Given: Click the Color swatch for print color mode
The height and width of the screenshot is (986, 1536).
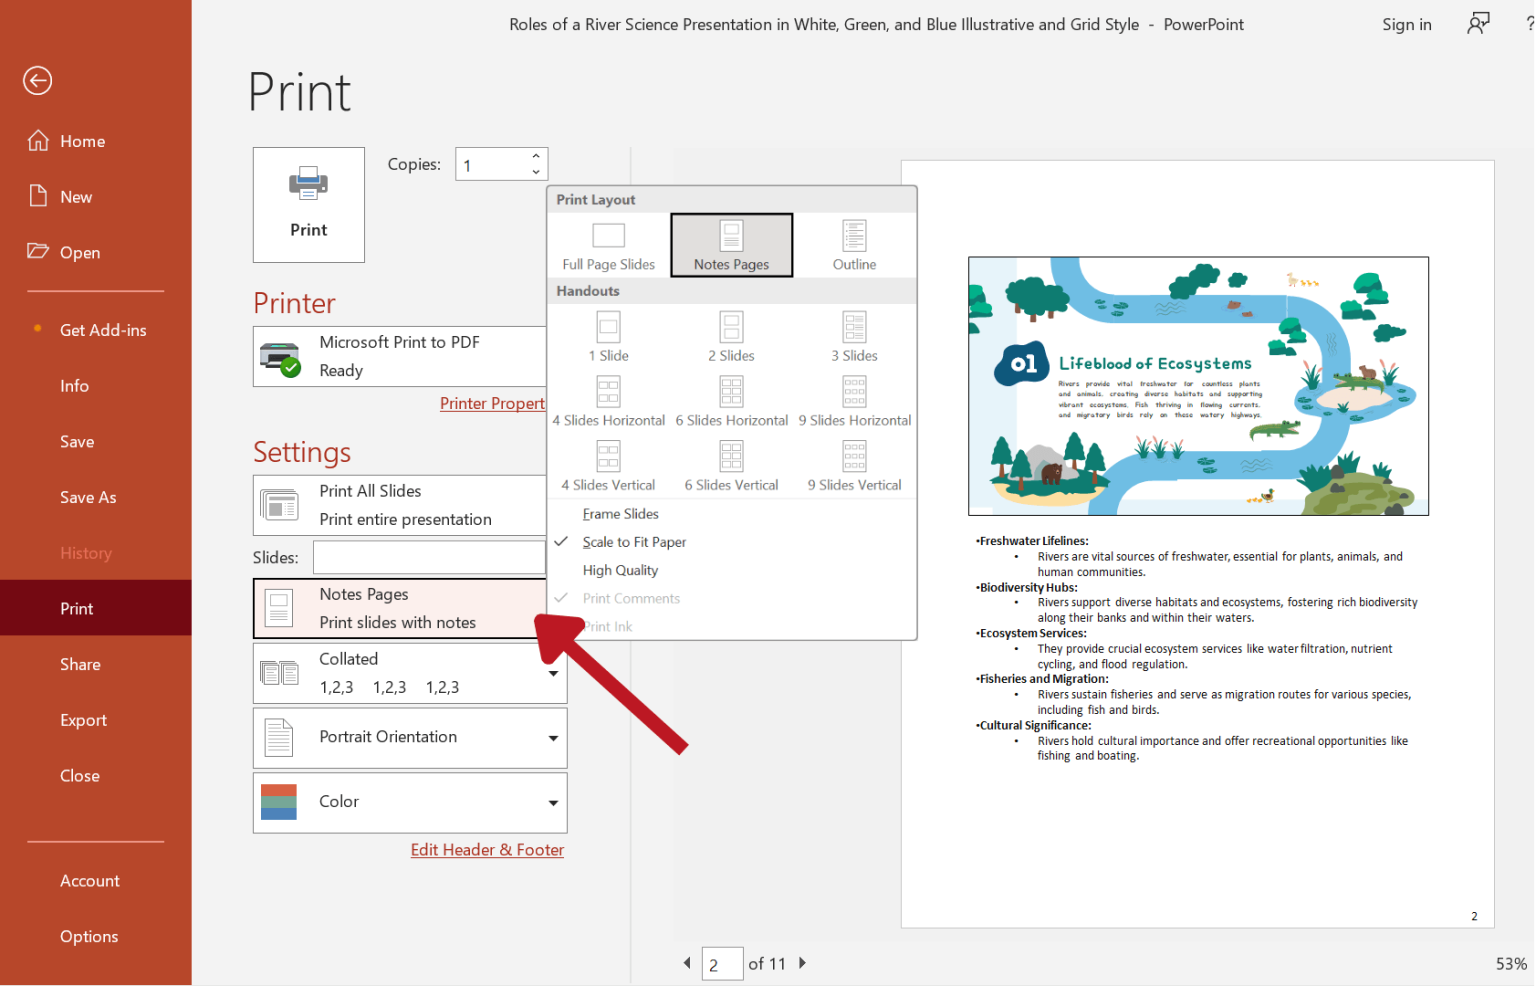Looking at the screenshot, I should click(x=278, y=801).
